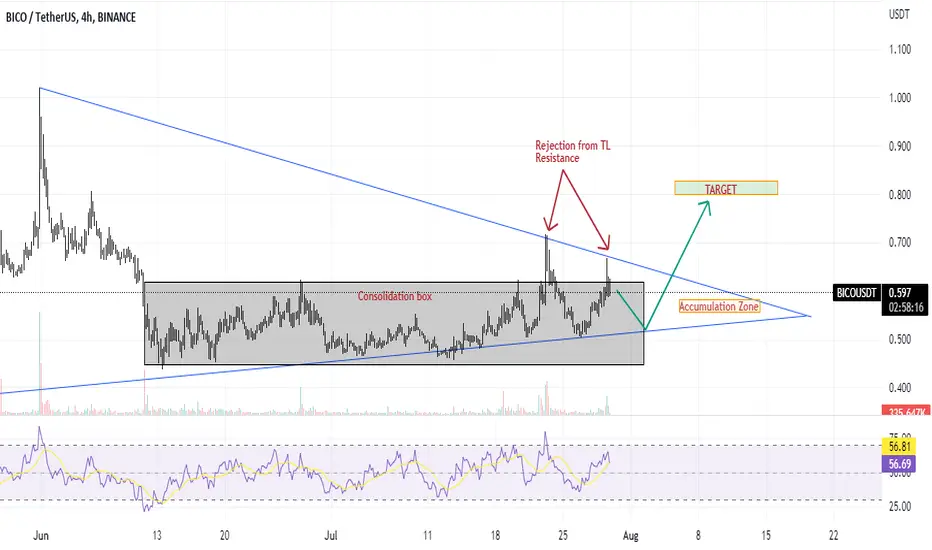Click the BICOUSDT price label
932x550 pixels.
click(x=857, y=293)
